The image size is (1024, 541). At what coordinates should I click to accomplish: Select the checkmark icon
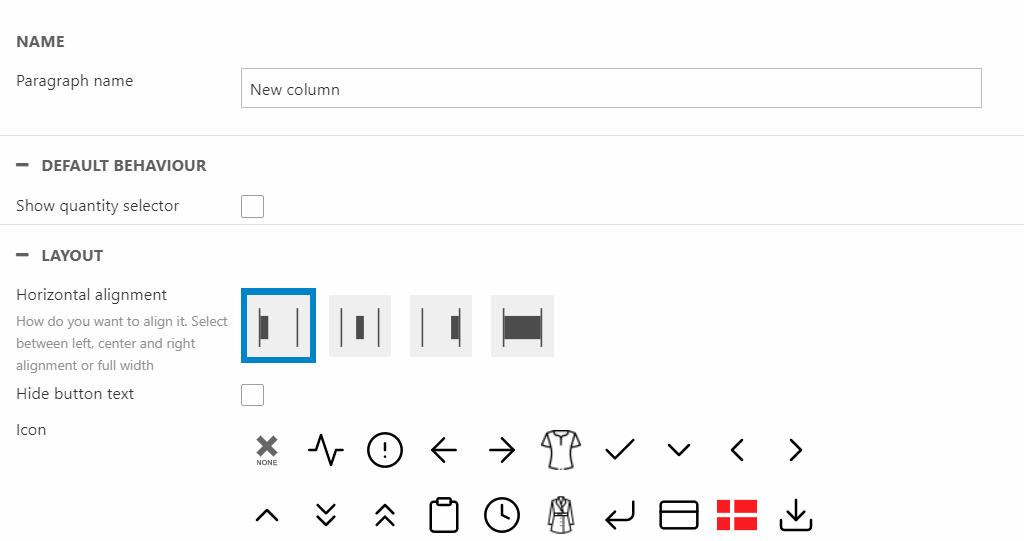click(x=620, y=450)
